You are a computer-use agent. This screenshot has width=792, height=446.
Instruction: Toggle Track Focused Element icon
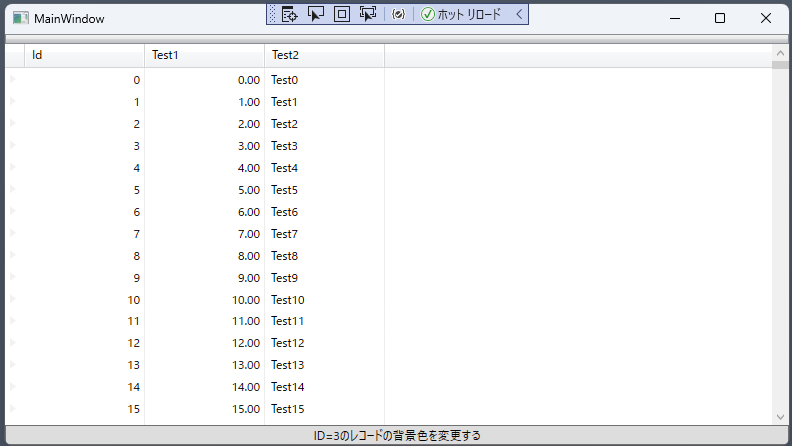368,14
